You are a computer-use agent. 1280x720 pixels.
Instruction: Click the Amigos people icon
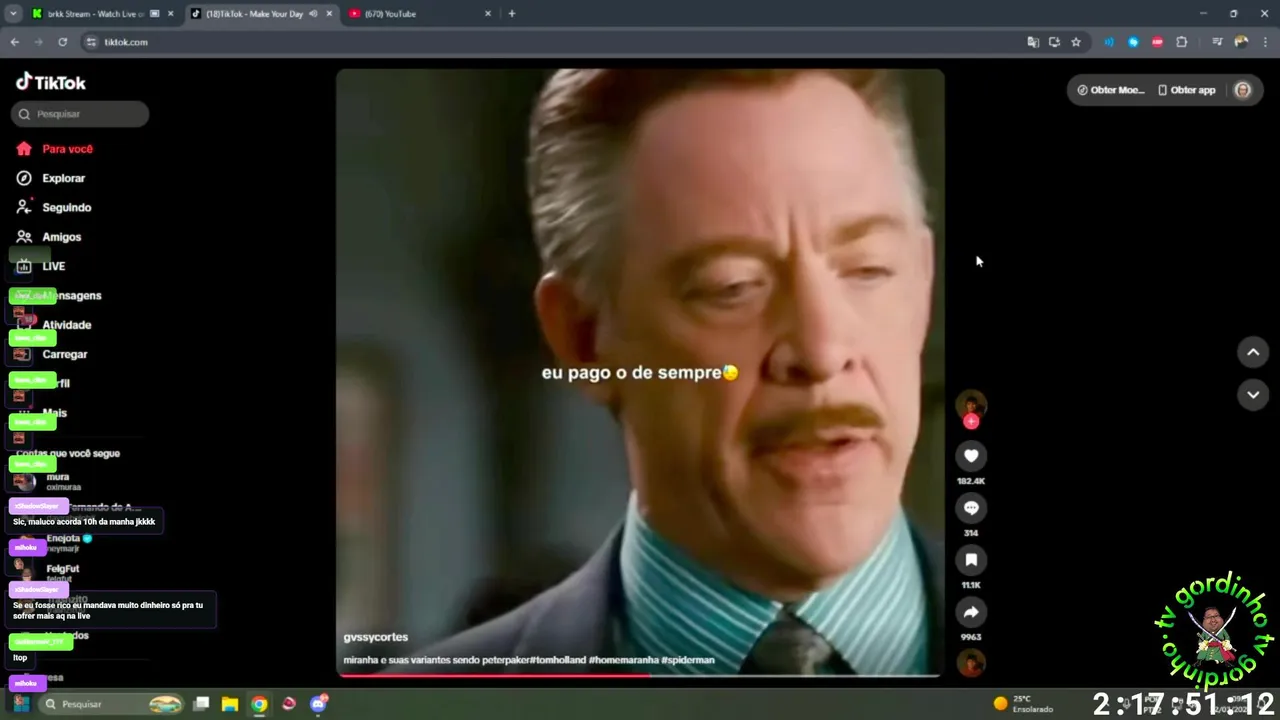pyautogui.click(x=24, y=237)
